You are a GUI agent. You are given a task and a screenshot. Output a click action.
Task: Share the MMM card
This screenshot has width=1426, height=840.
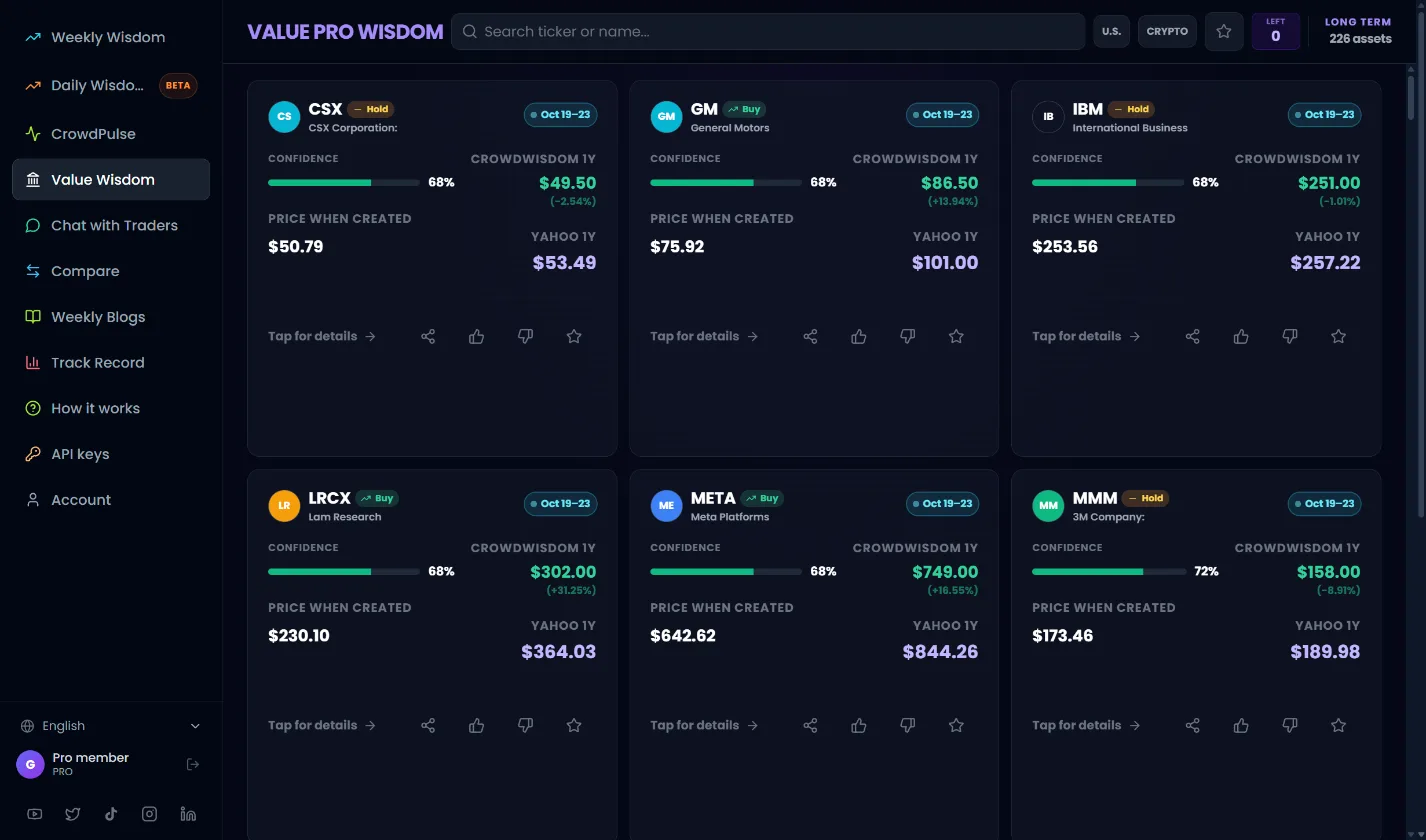coord(1192,726)
